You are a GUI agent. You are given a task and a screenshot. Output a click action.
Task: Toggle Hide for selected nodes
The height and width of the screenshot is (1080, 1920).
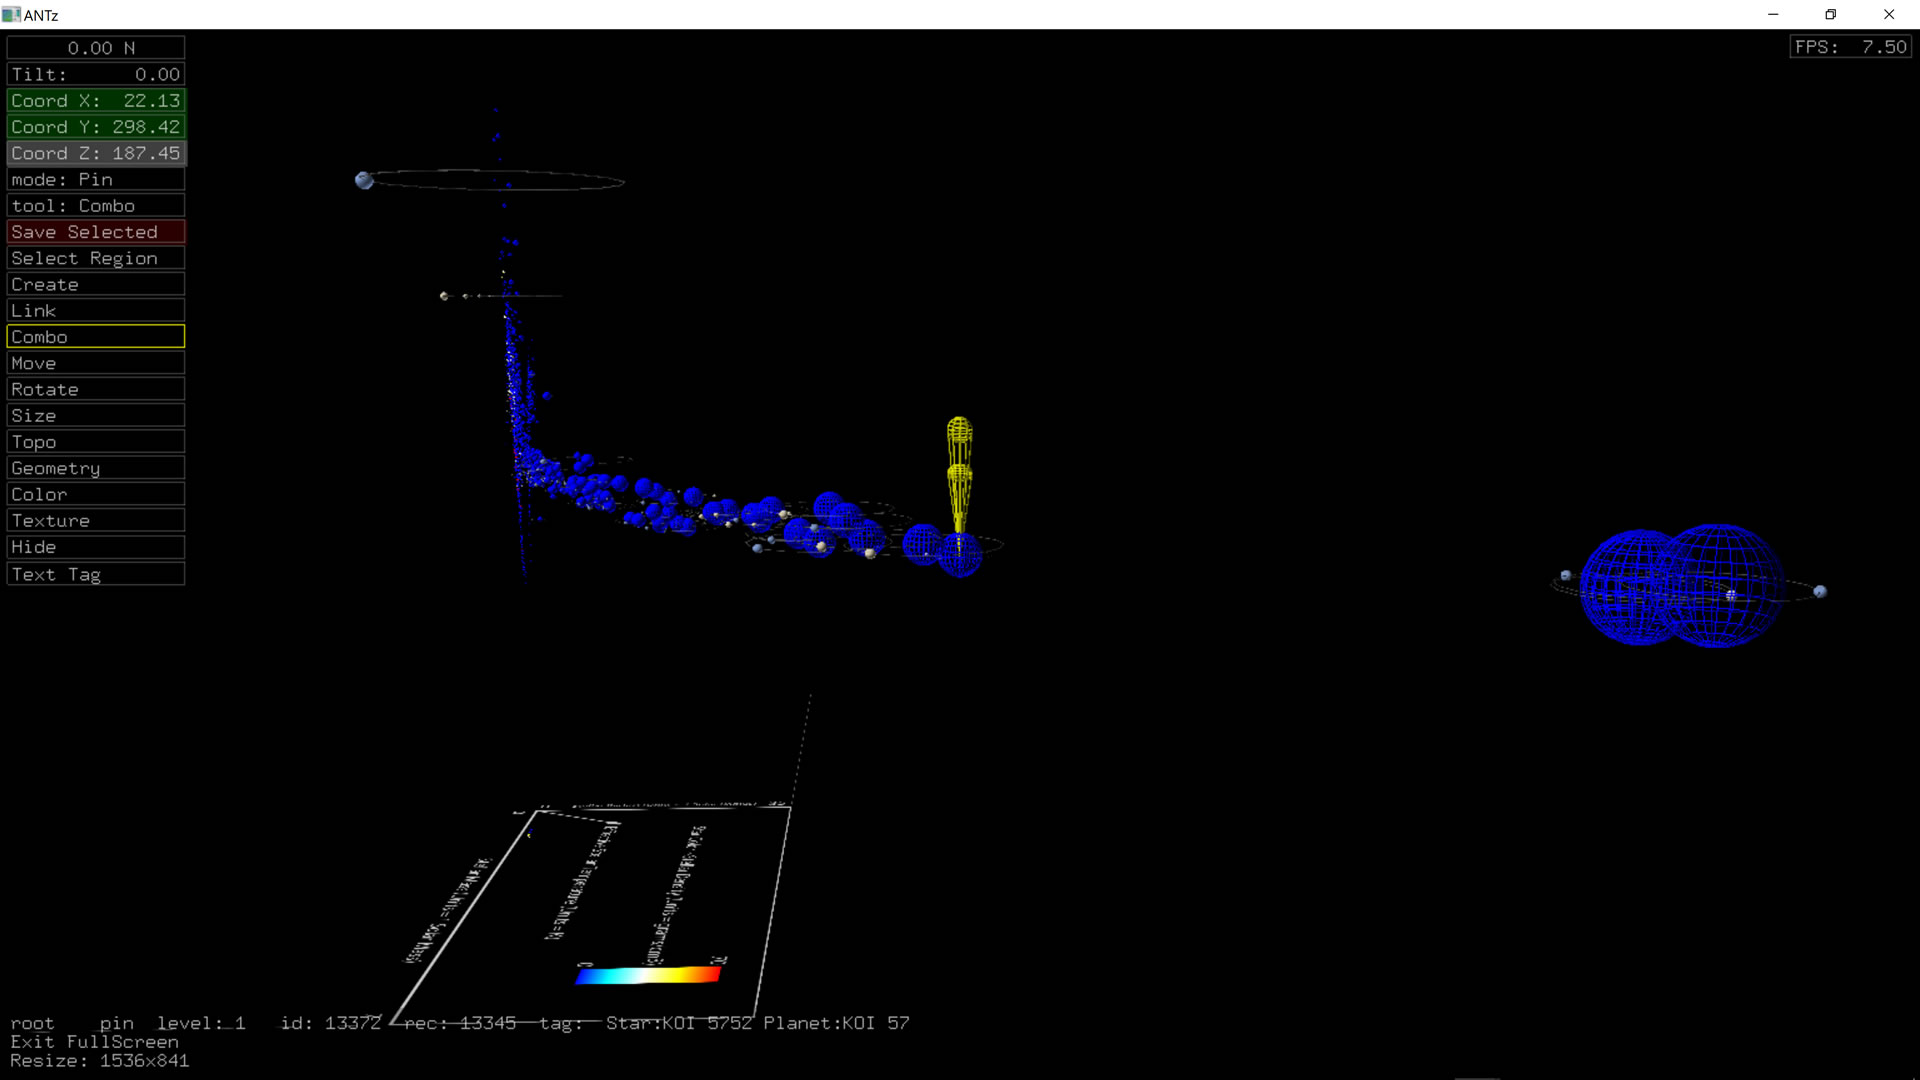point(96,547)
